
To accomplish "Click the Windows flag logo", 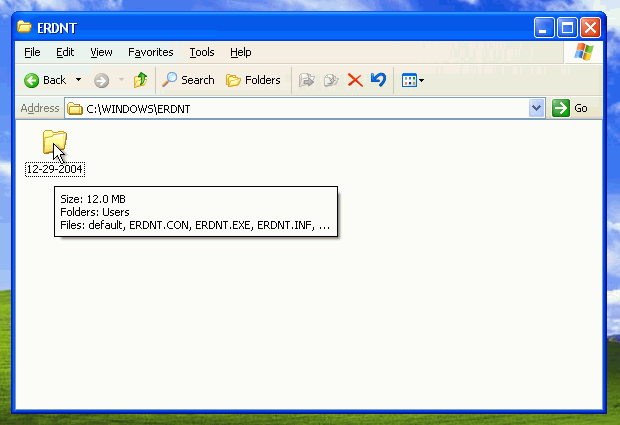I will tap(584, 52).
